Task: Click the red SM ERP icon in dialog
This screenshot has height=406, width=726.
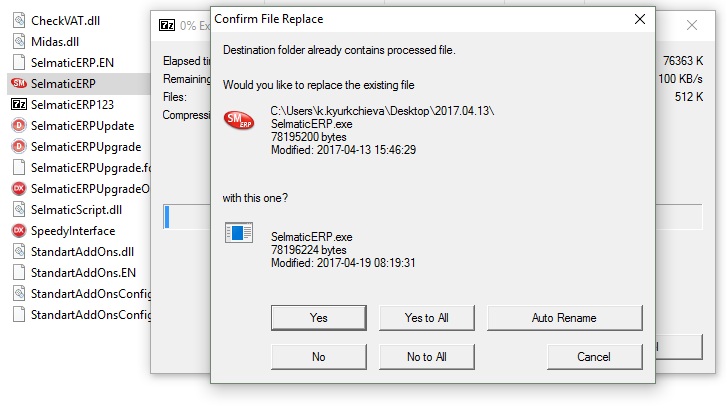Action: (239, 120)
